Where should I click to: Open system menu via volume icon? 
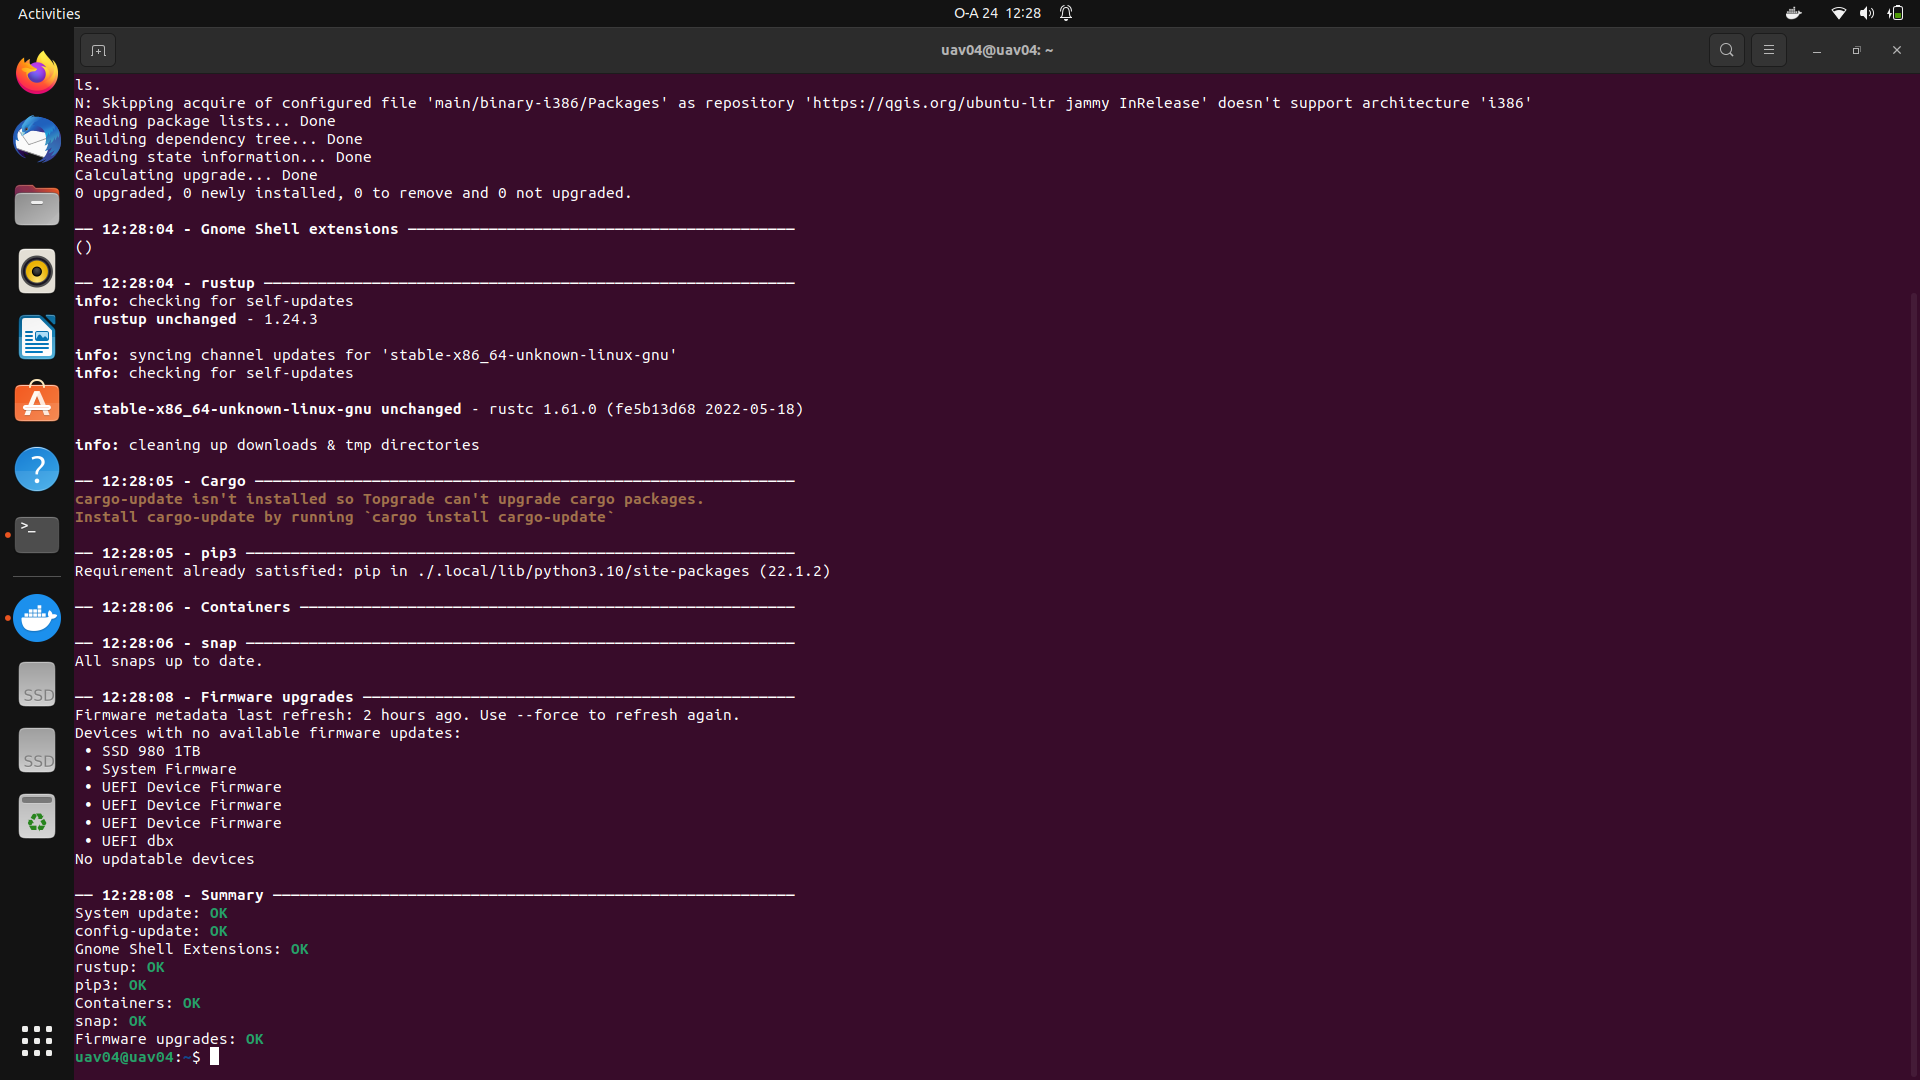1866,13
